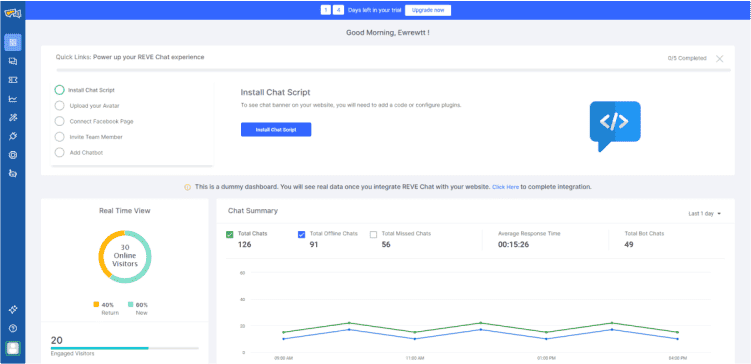Open the sidebar icon below the Settings gear
The height and width of the screenshot is (364, 751).
coord(13,173)
